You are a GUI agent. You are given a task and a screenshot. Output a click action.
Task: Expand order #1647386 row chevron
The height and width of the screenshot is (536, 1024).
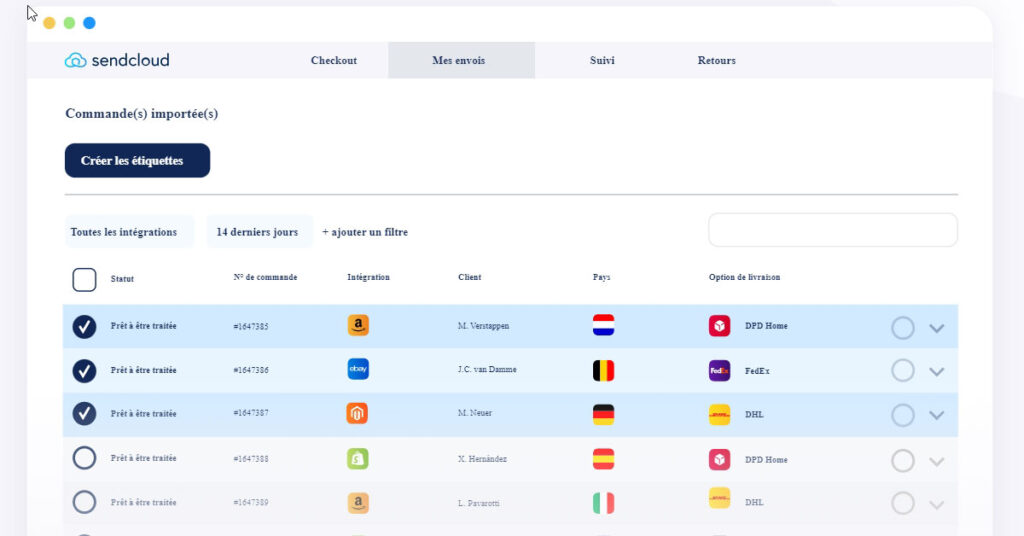(x=937, y=371)
